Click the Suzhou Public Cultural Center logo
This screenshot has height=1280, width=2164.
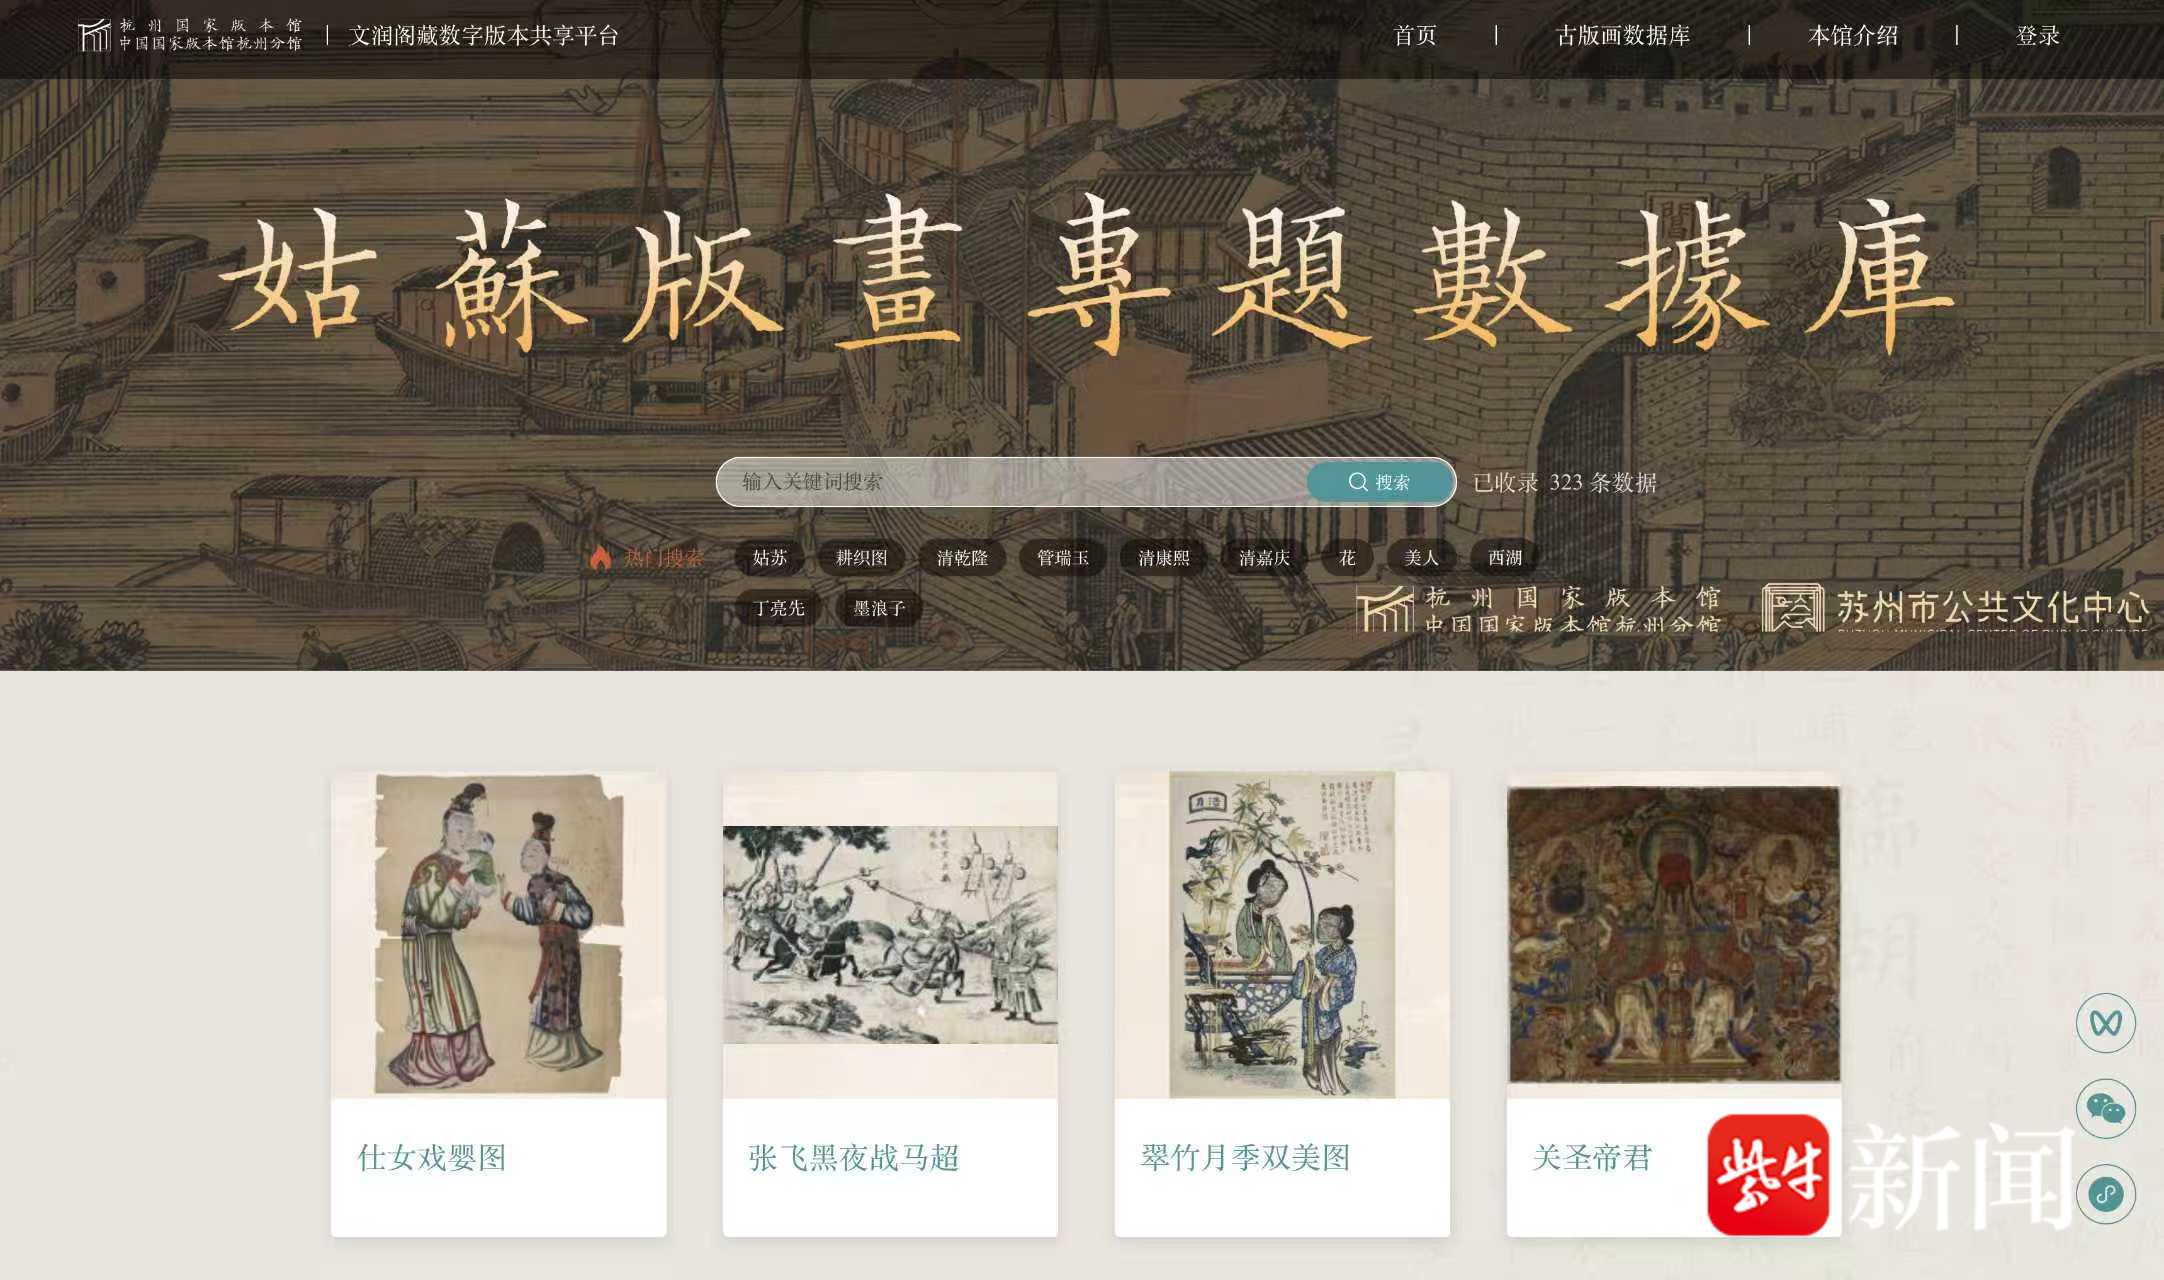tap(1955, 607)
